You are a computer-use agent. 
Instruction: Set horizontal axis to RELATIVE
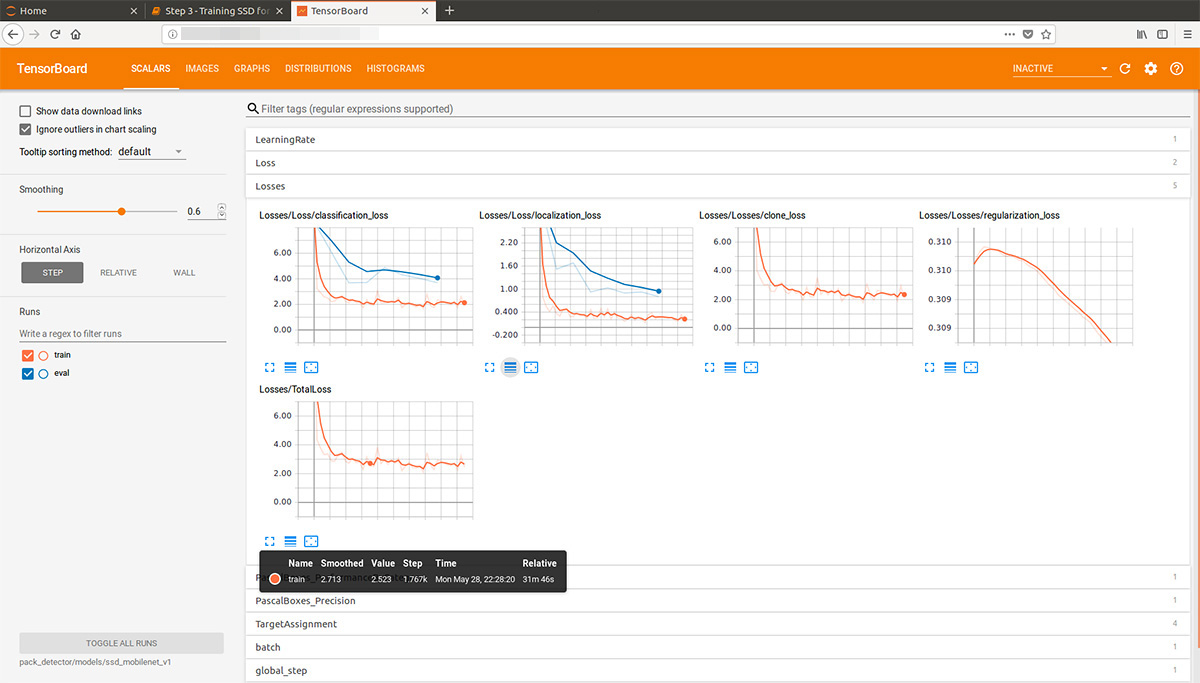point(118,272)
